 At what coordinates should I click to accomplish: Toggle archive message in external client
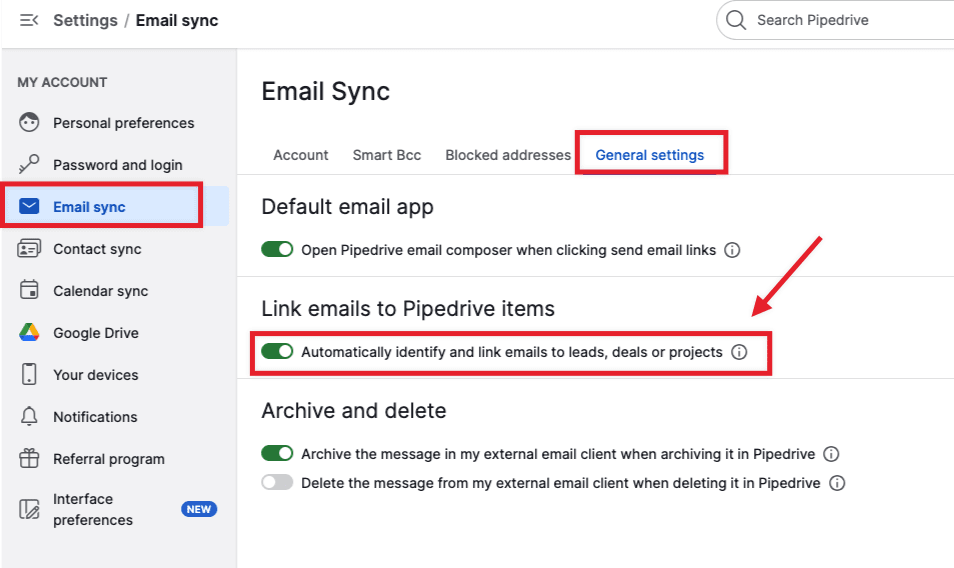click(277, 454)
